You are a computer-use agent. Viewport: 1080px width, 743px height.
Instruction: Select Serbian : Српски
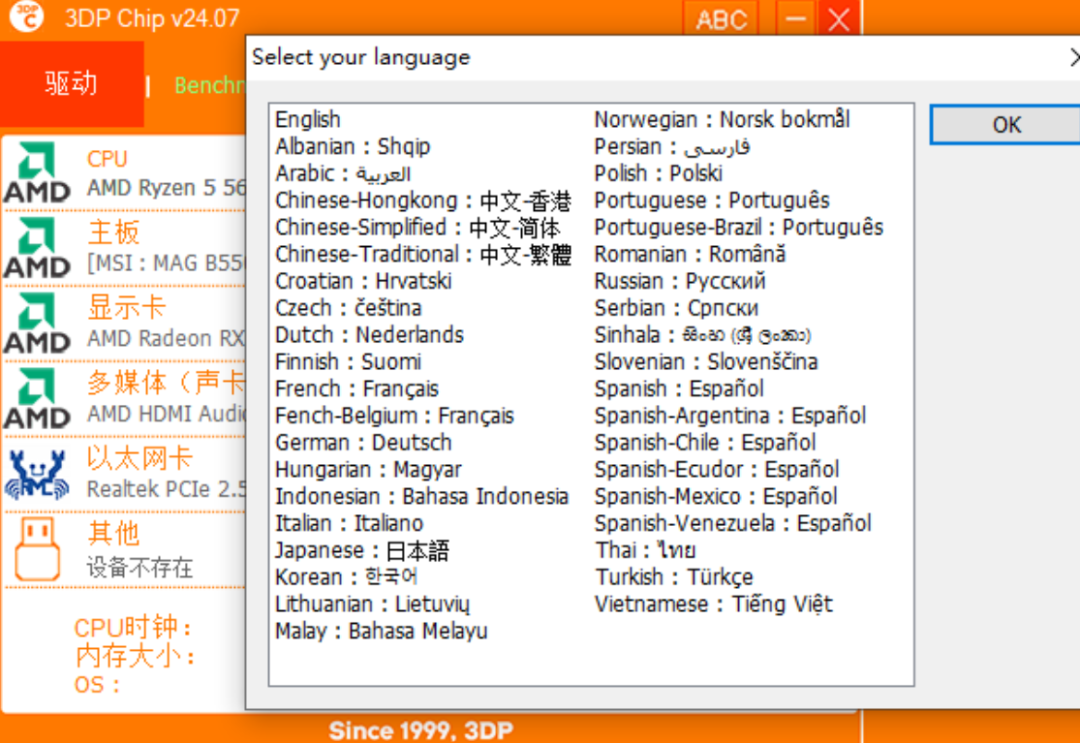click(x=676, y=308)
